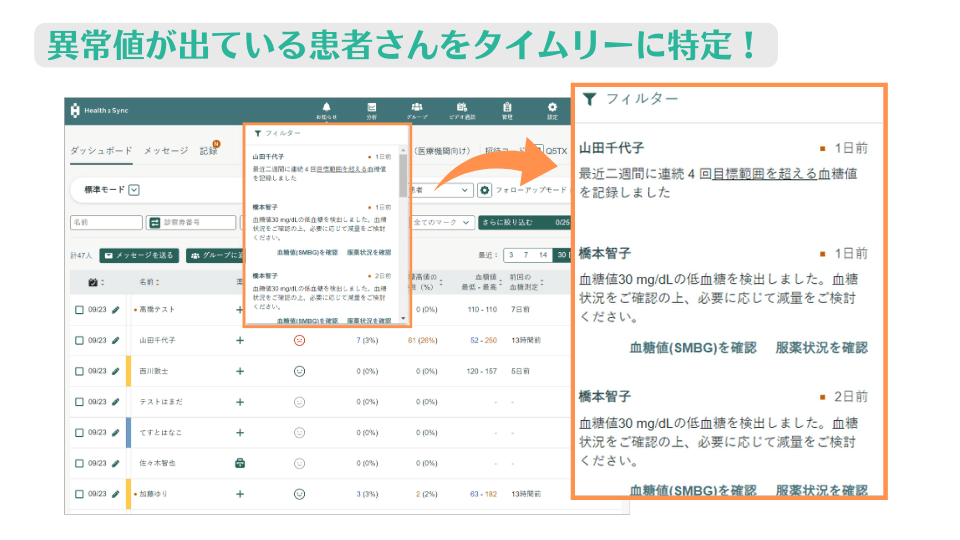Click the メッセージを送る button
This screenshot has width=960, height=540.
[139, 255]
